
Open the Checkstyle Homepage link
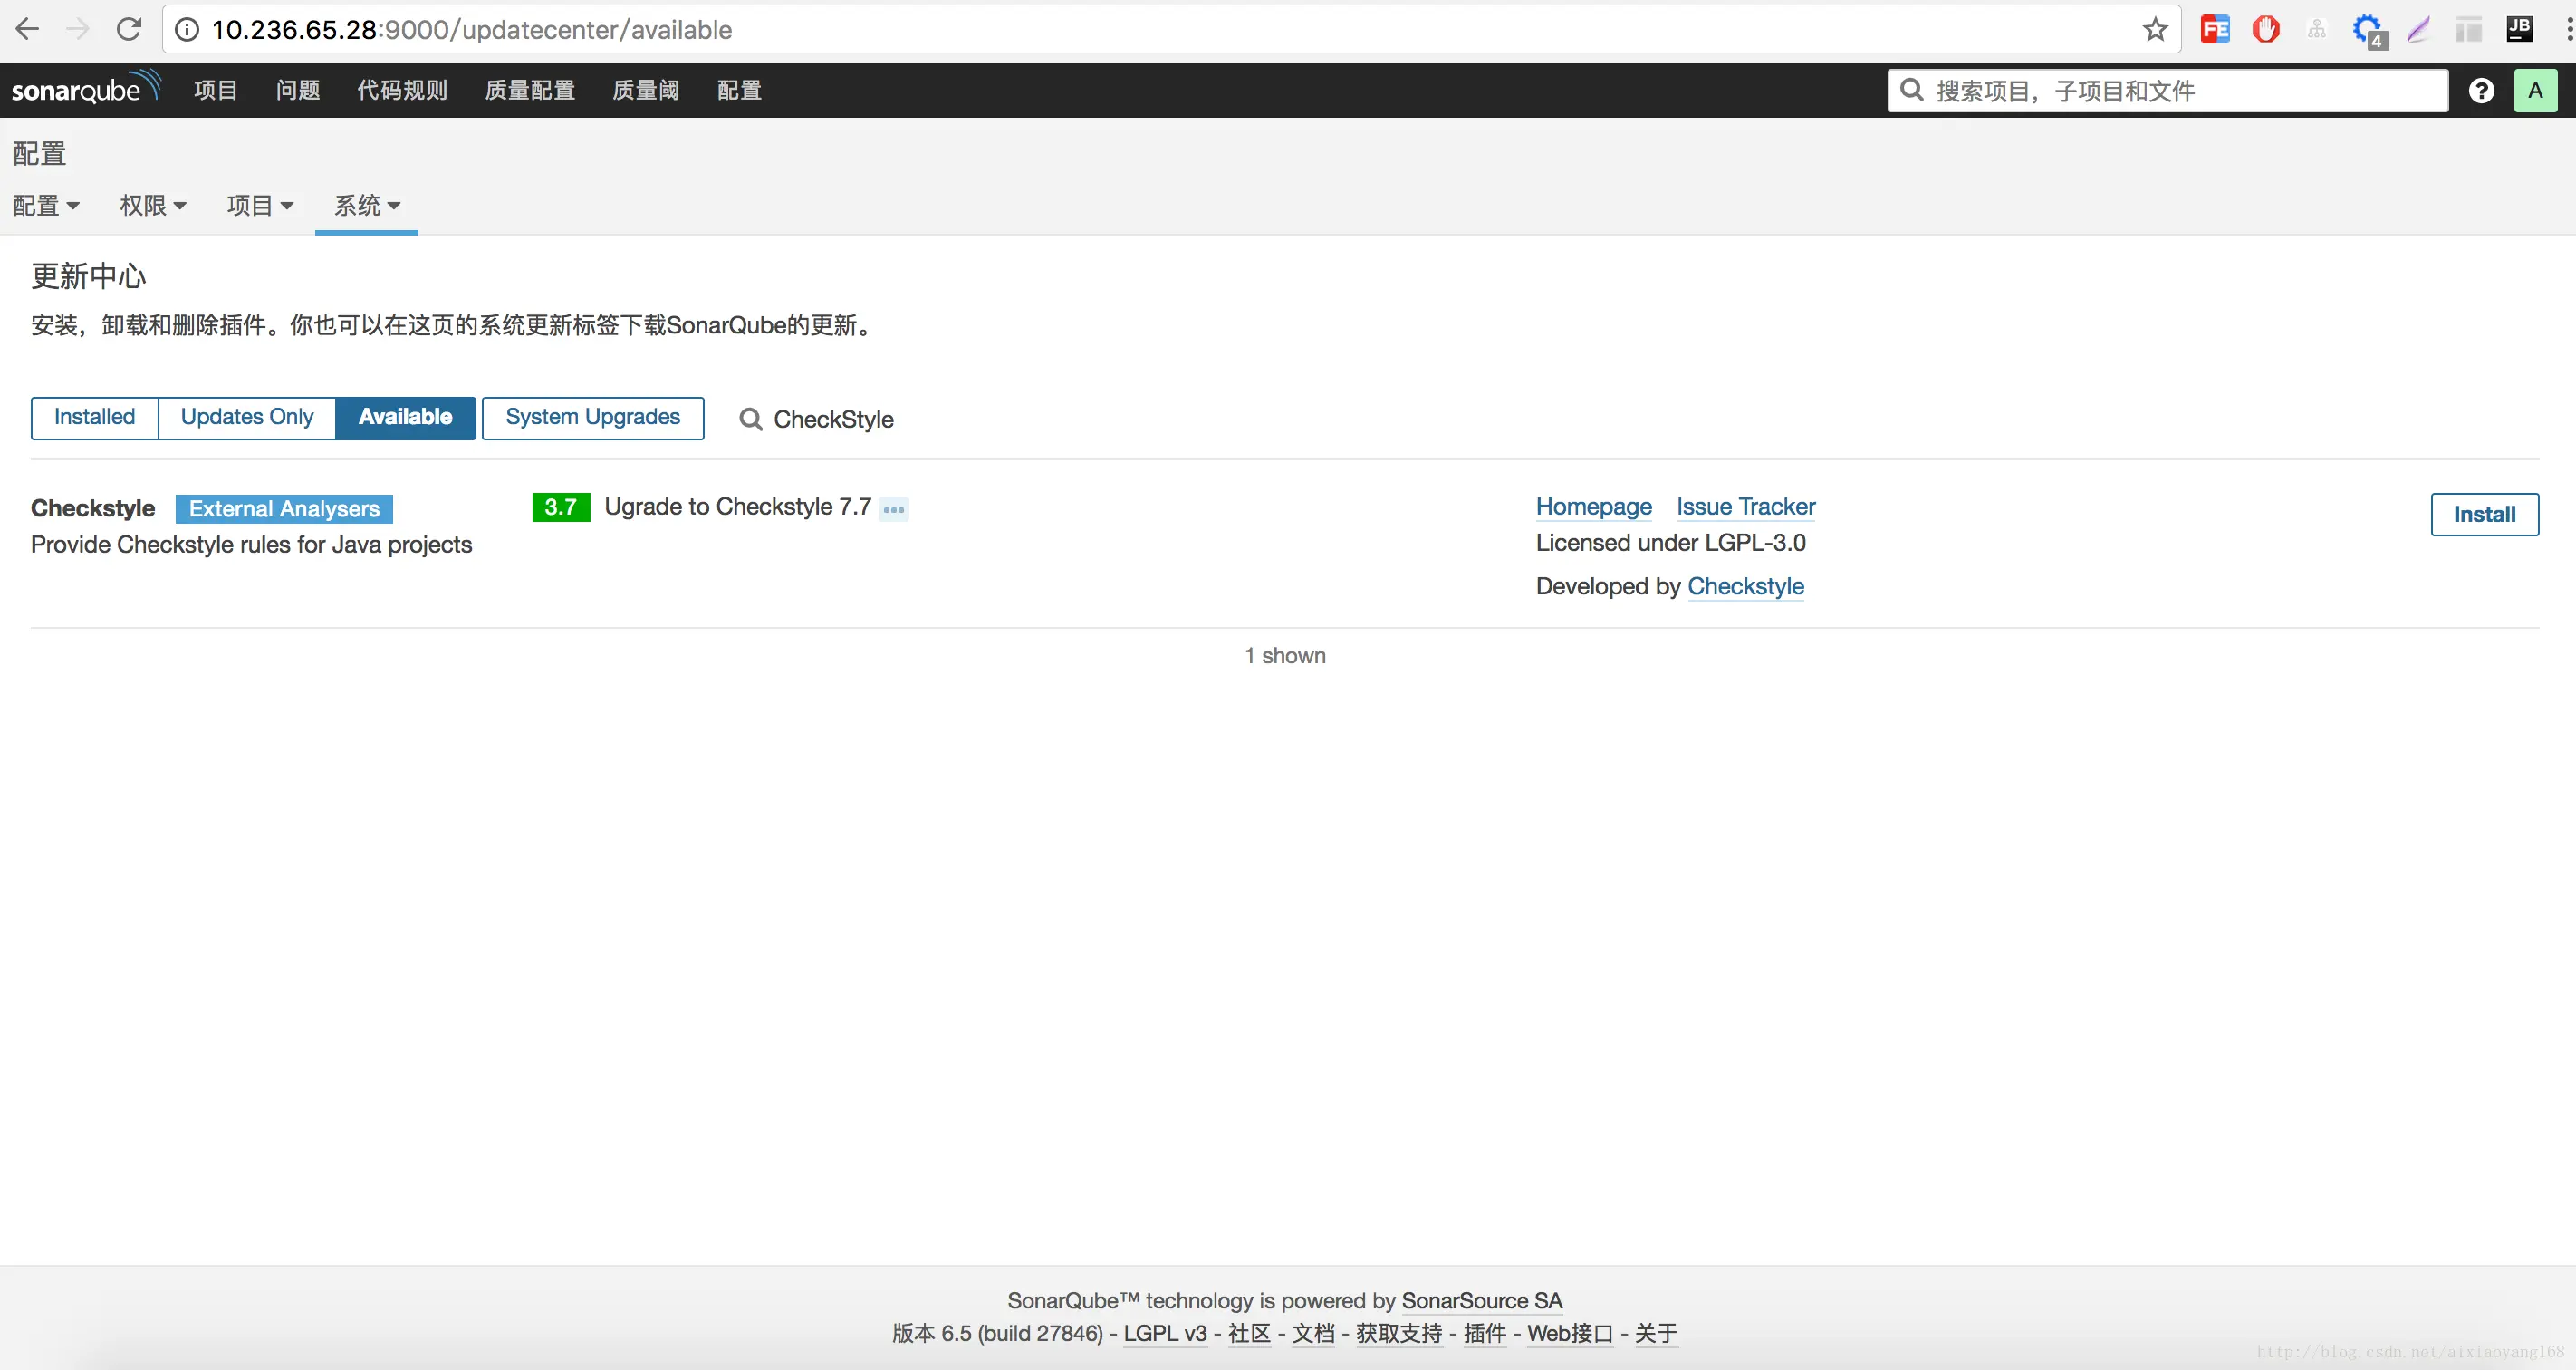pyautogui.click(x=1593, y=507)
